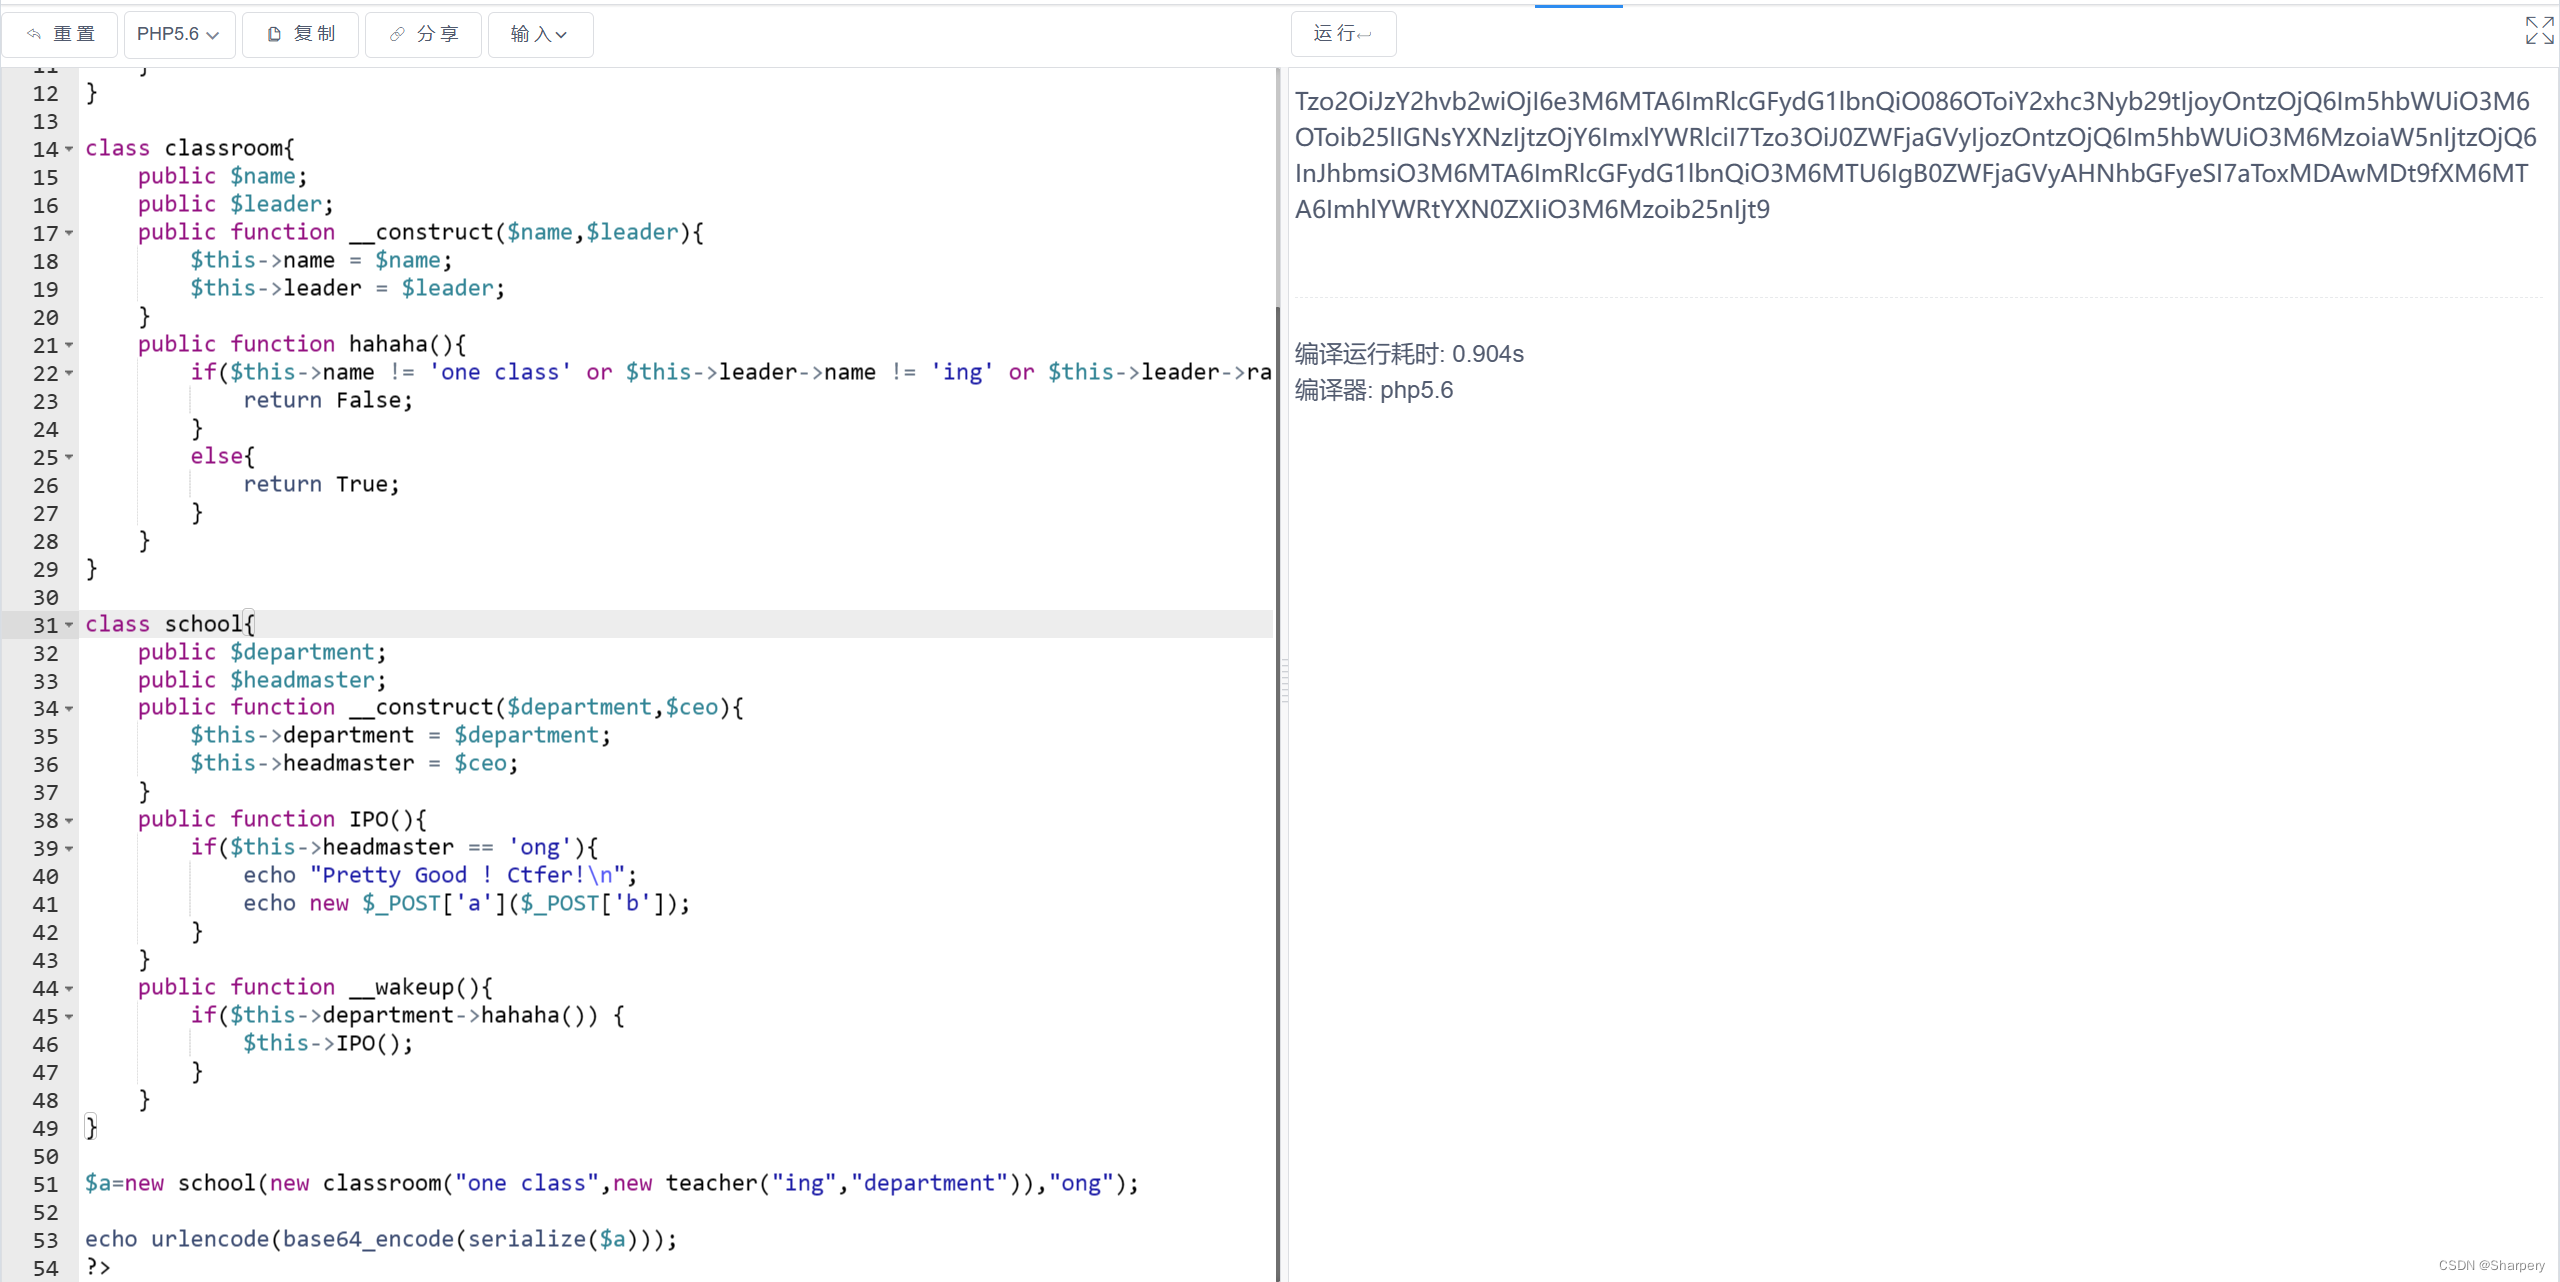Open the PHP5.6 version dropdown

point(179,34)
